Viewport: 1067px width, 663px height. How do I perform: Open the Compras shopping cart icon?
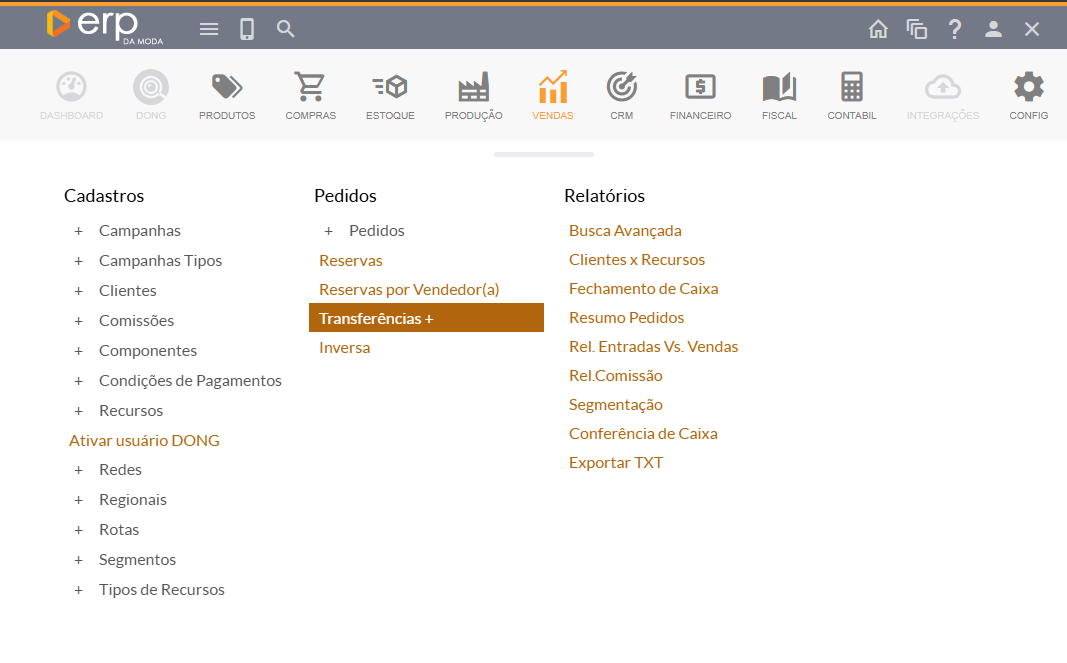[x=310, y=88]
